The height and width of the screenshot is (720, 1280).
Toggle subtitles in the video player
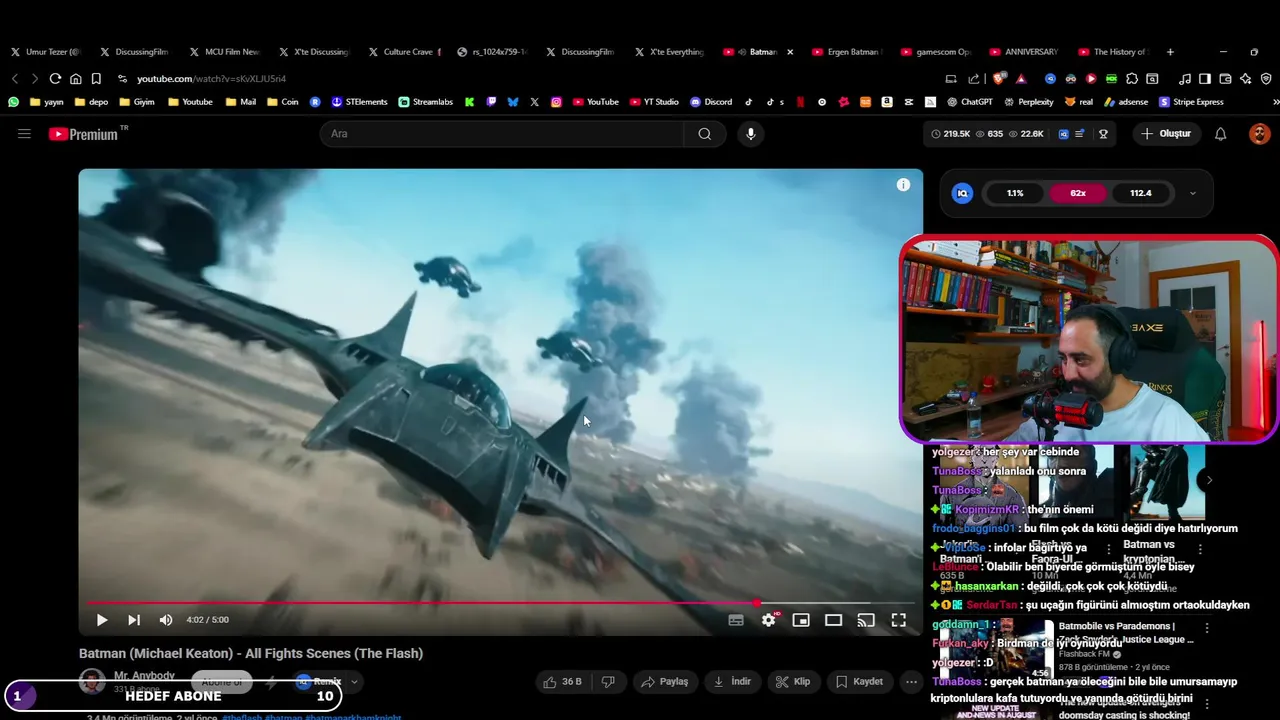(x=736, y=620)
